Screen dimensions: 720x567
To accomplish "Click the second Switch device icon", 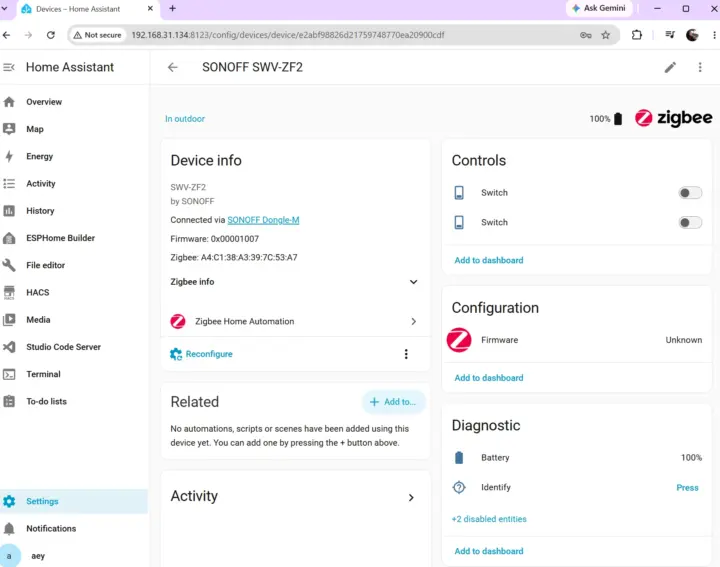I will coord(459,223).
